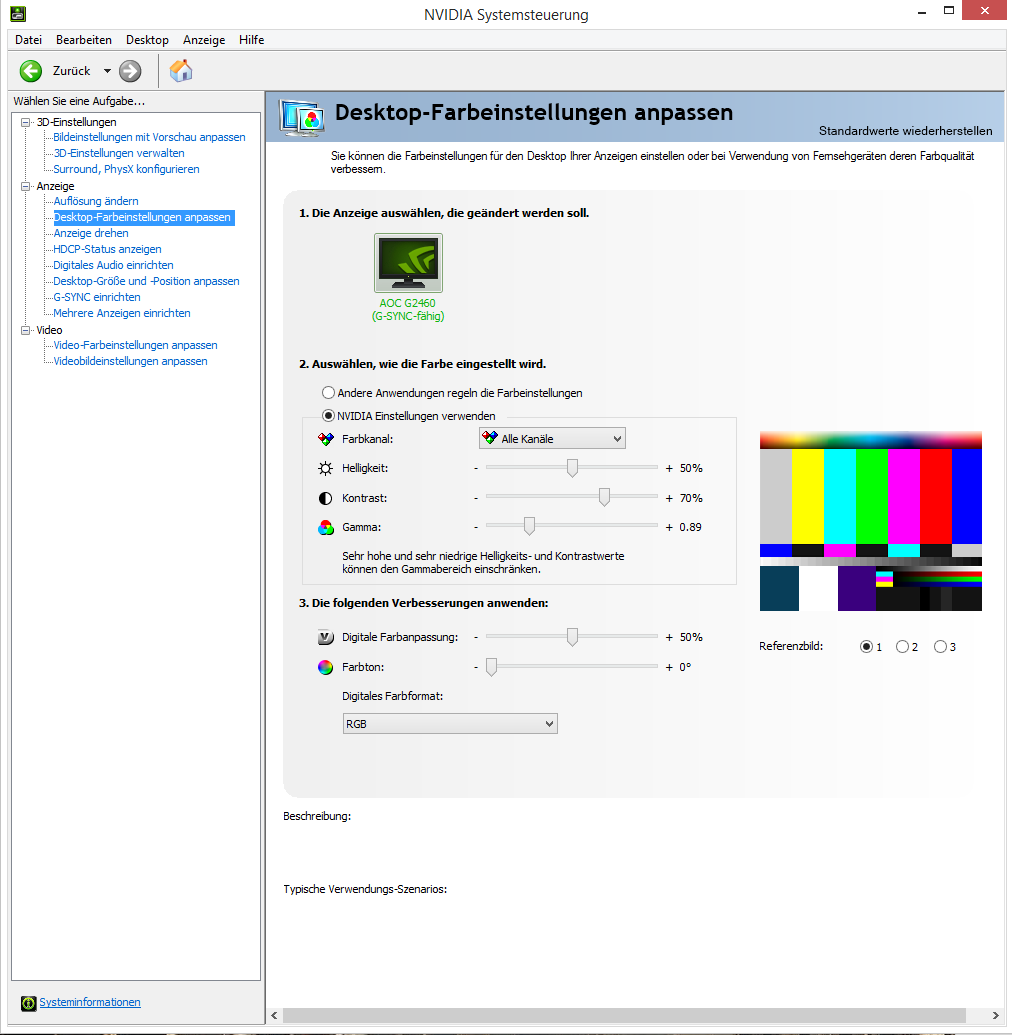Click Standardwerte wiederherstellen link

[905, 131]
